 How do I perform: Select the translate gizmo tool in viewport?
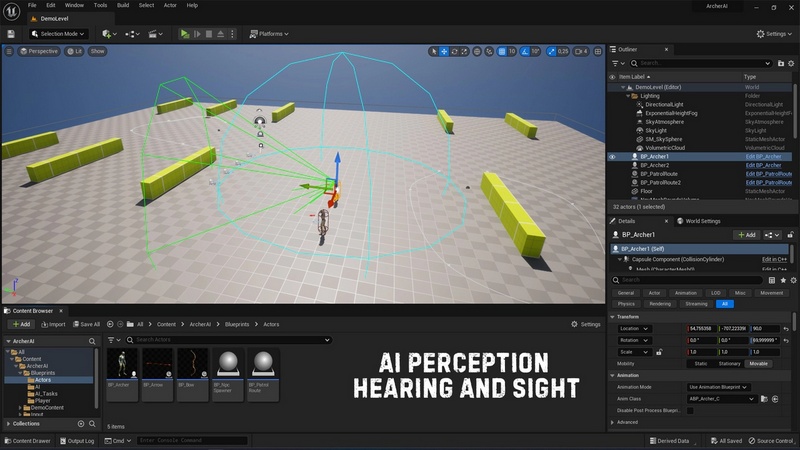444,51
